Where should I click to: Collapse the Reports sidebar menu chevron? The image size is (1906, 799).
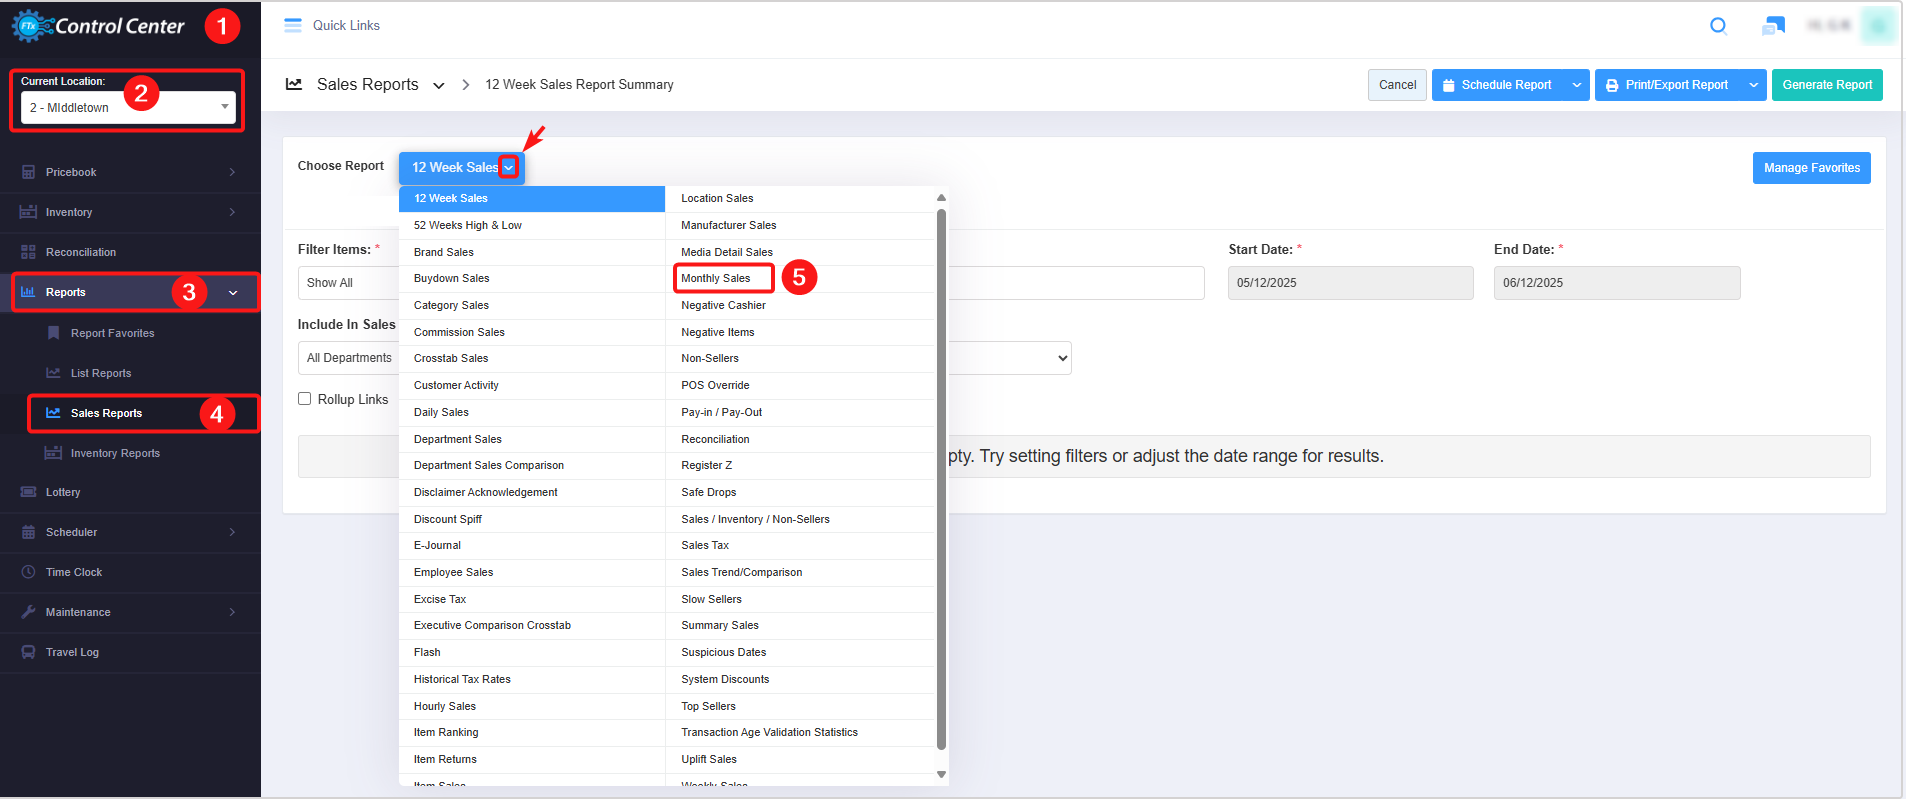coord(233,293)
